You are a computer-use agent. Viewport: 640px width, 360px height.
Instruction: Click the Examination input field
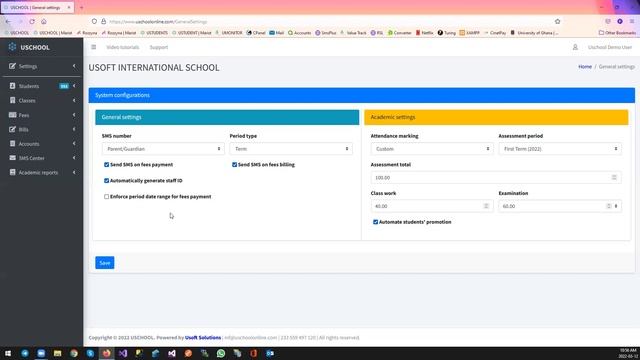[x=560, y=206]
